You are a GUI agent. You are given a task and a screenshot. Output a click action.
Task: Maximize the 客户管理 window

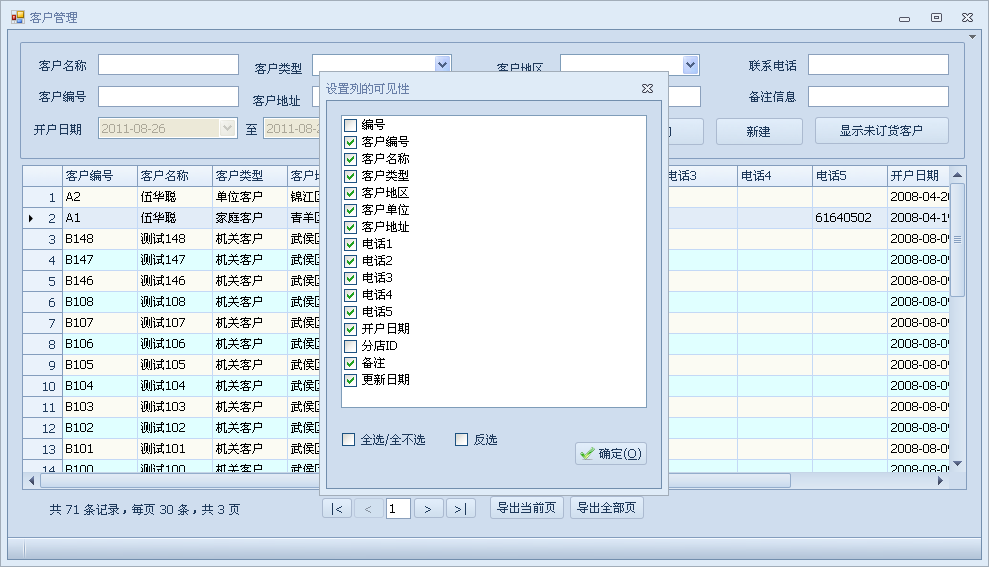point(937,18)
